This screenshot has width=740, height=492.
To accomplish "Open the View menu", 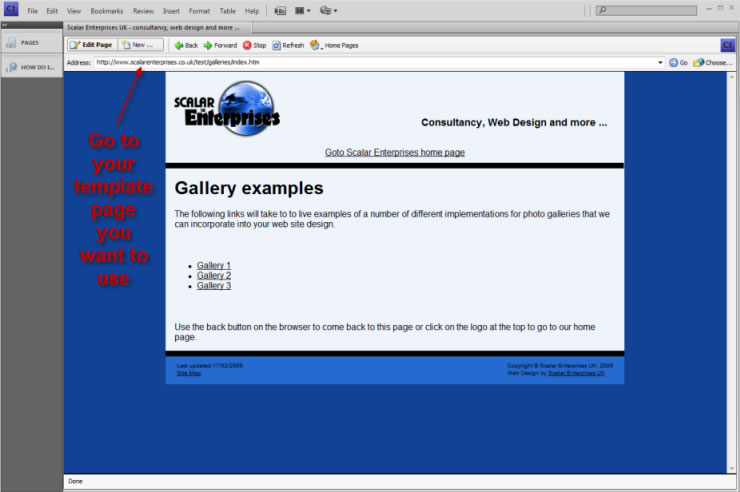I will [x=74, y=11].
